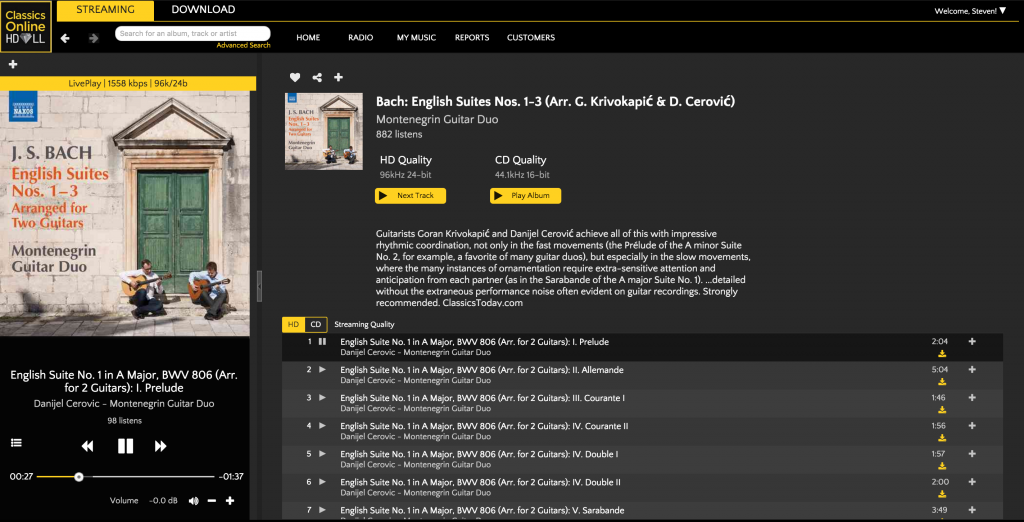Click the large album artwork in player
Viewport: 1024px width, 522px height.
click(125, 214)
